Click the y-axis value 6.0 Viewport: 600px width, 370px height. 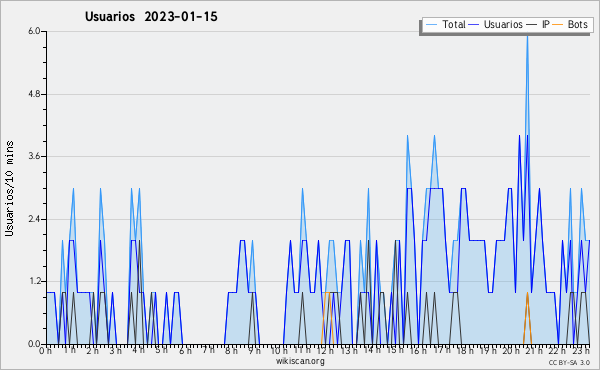pyautogui.click(x=34, y=31)
